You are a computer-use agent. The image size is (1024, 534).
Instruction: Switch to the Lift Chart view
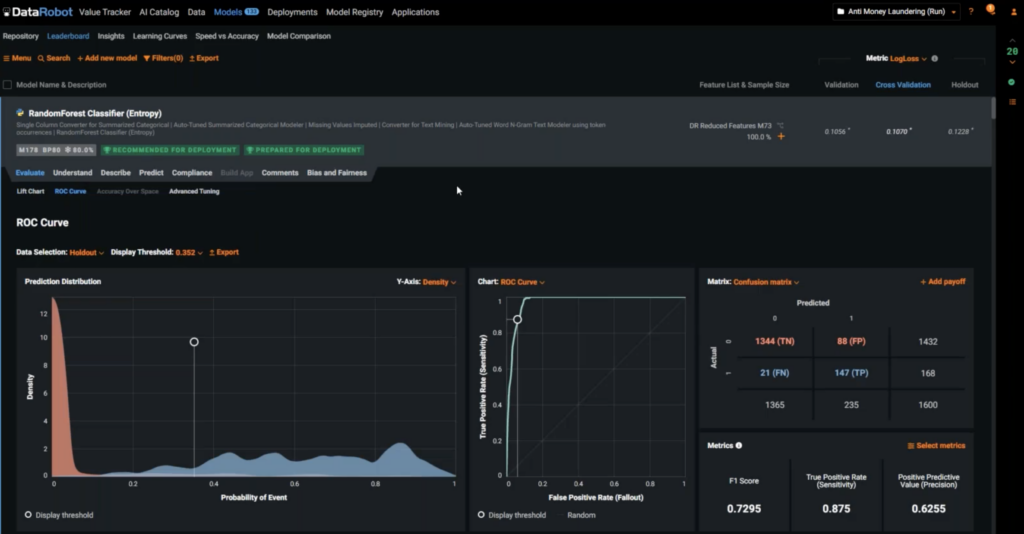pyautogui.click(x=30, y=191)
